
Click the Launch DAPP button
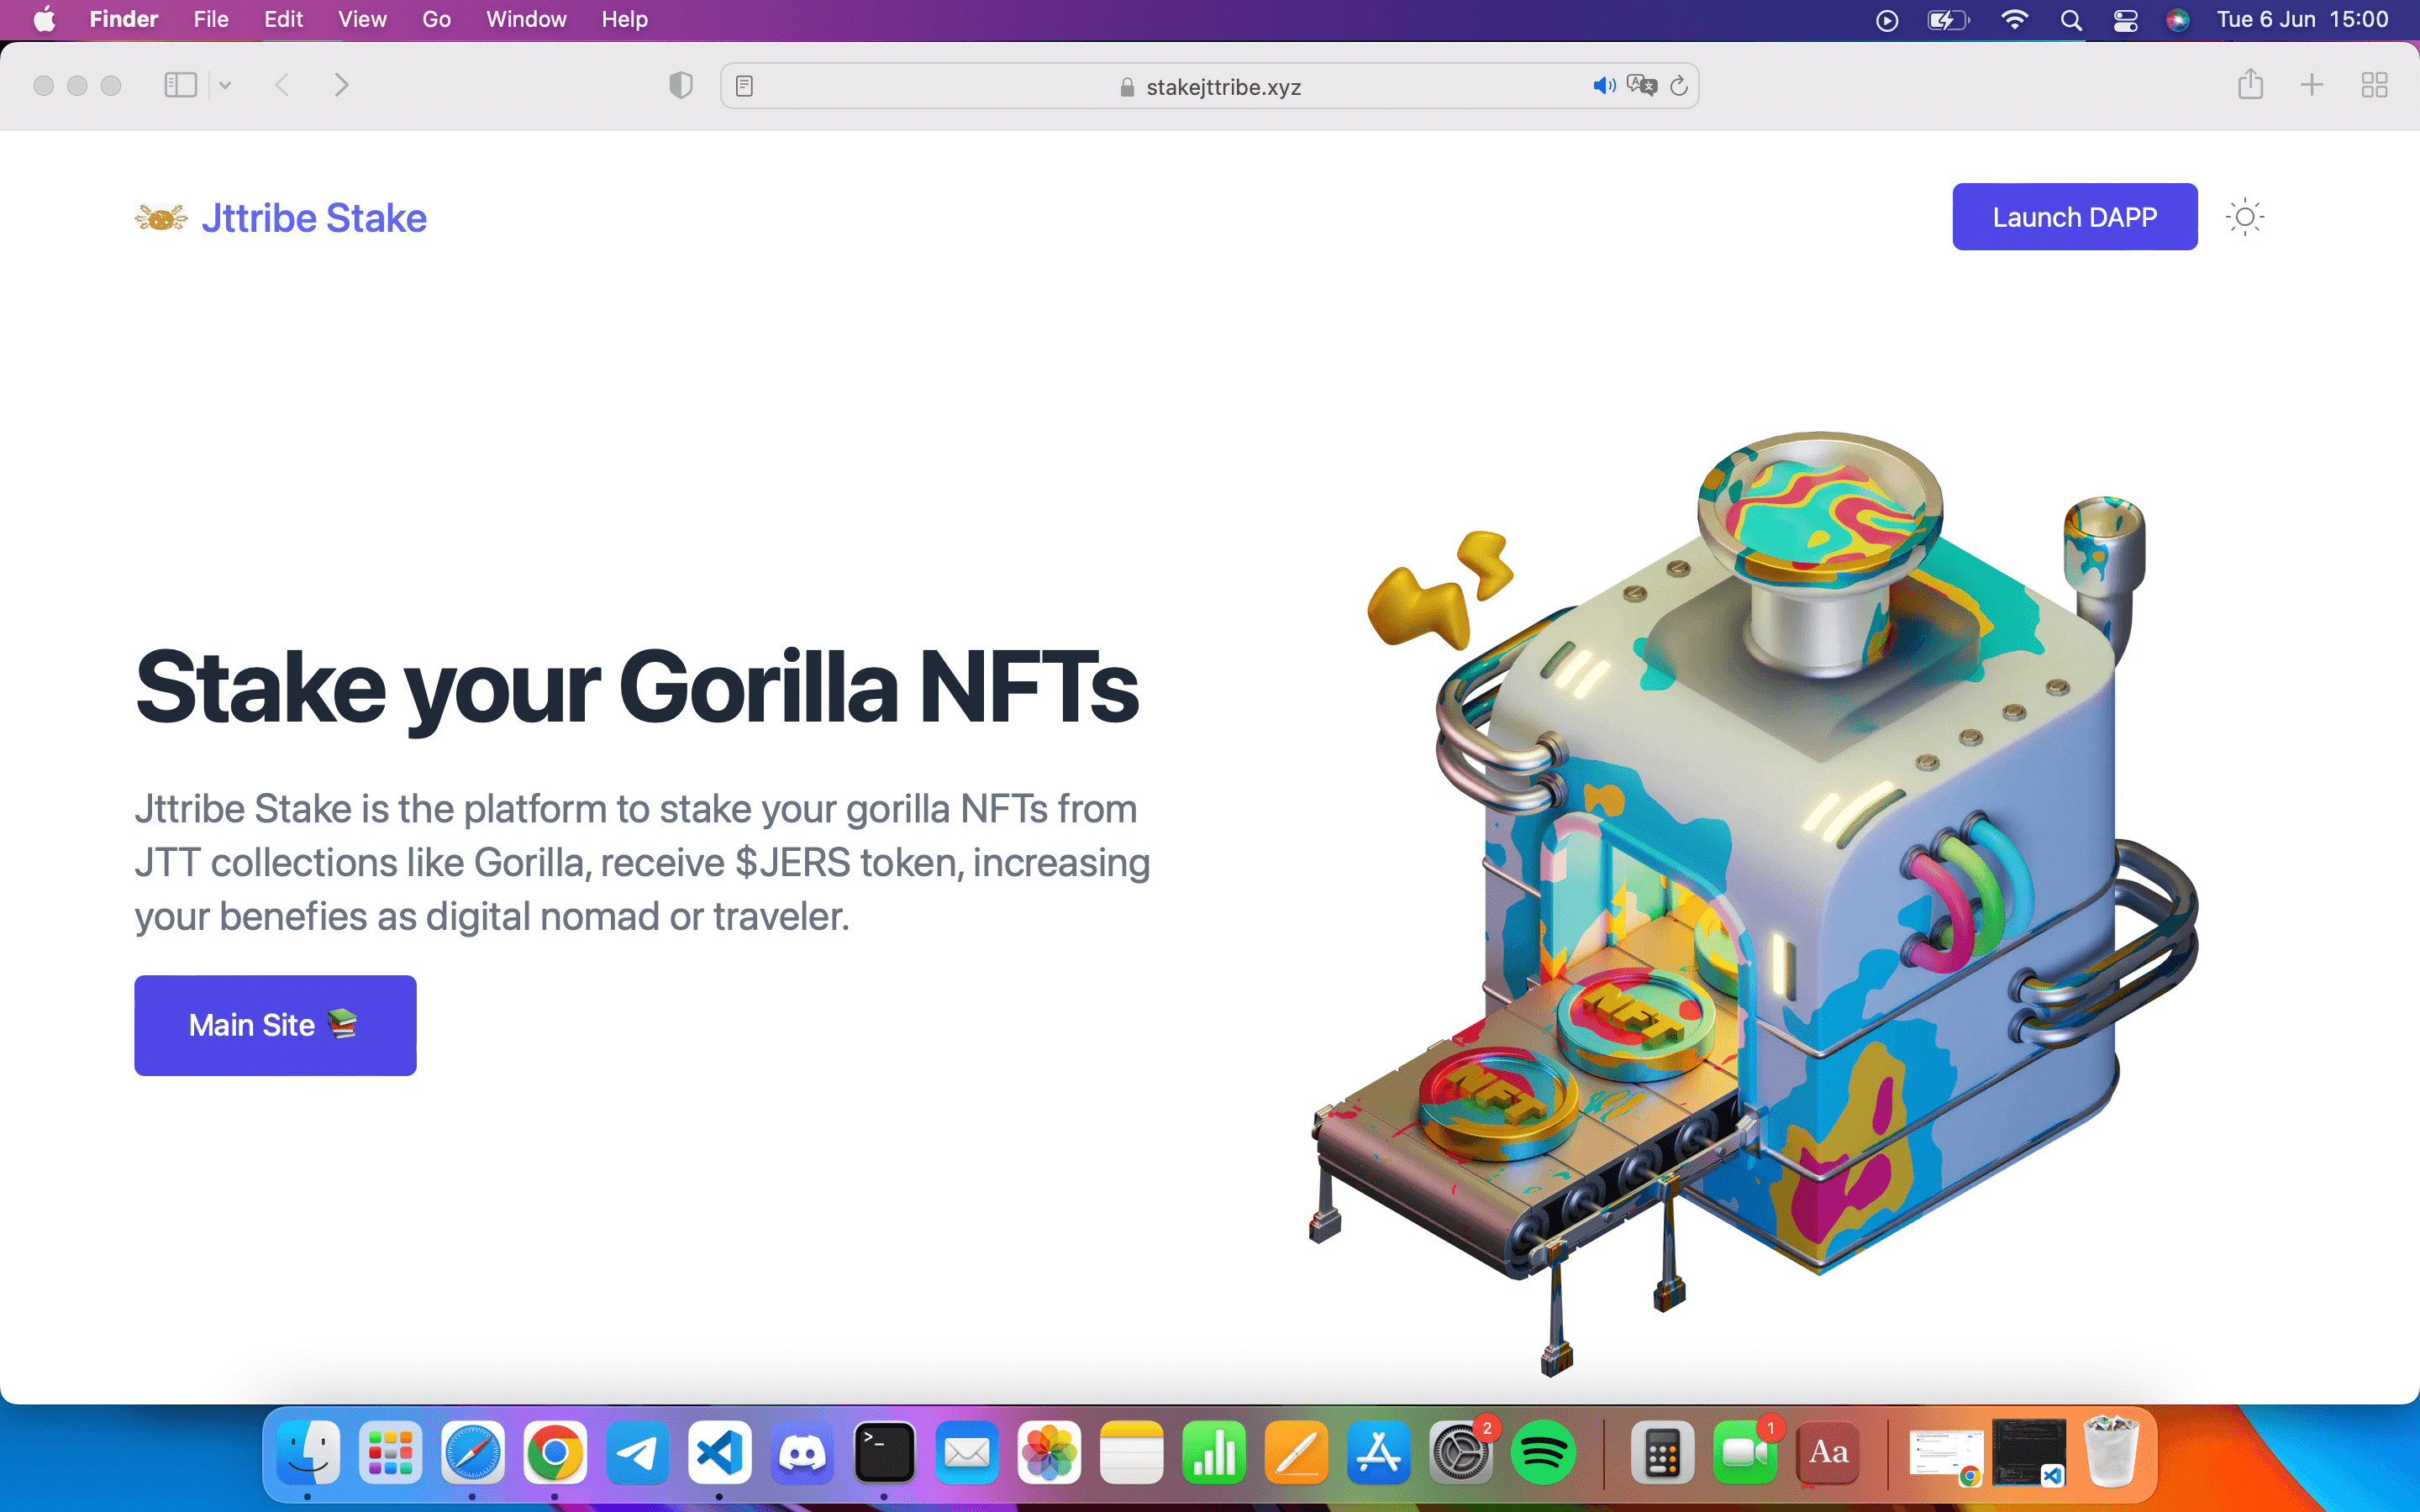[2074, 217]
